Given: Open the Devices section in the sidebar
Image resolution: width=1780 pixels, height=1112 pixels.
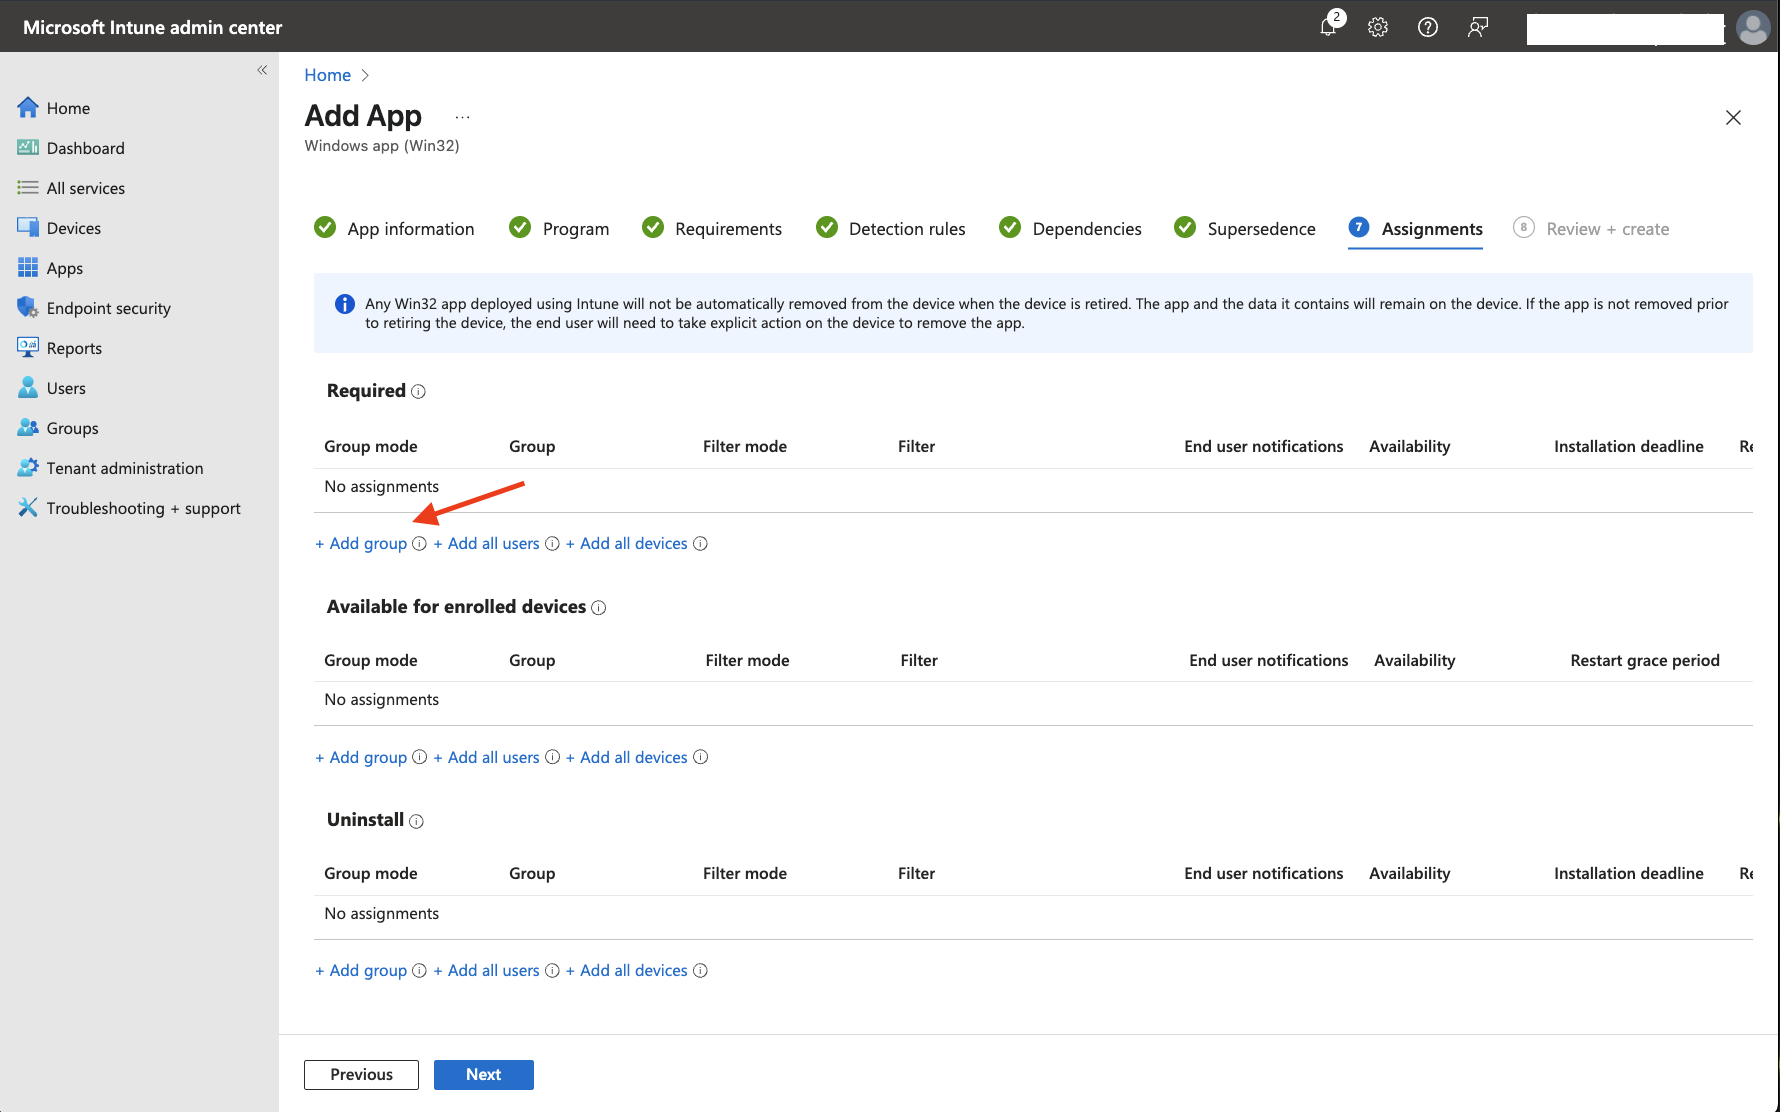Looking at the screenshot, I should tap(73, 227).
